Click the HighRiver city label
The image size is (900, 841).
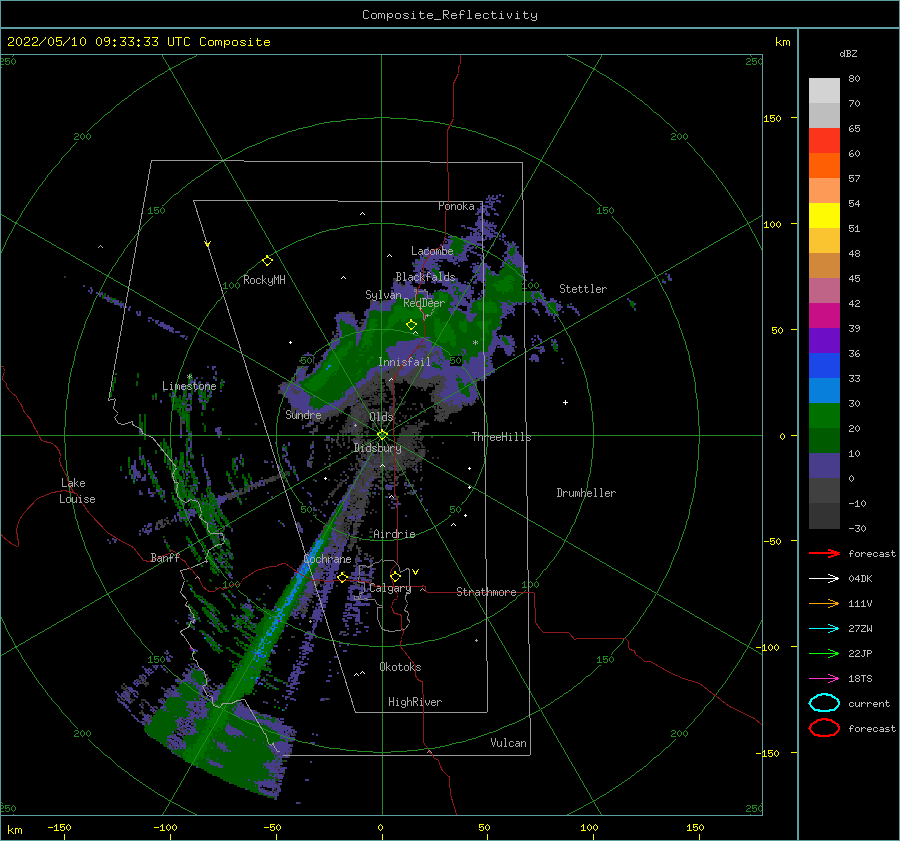tap(415, 702)
